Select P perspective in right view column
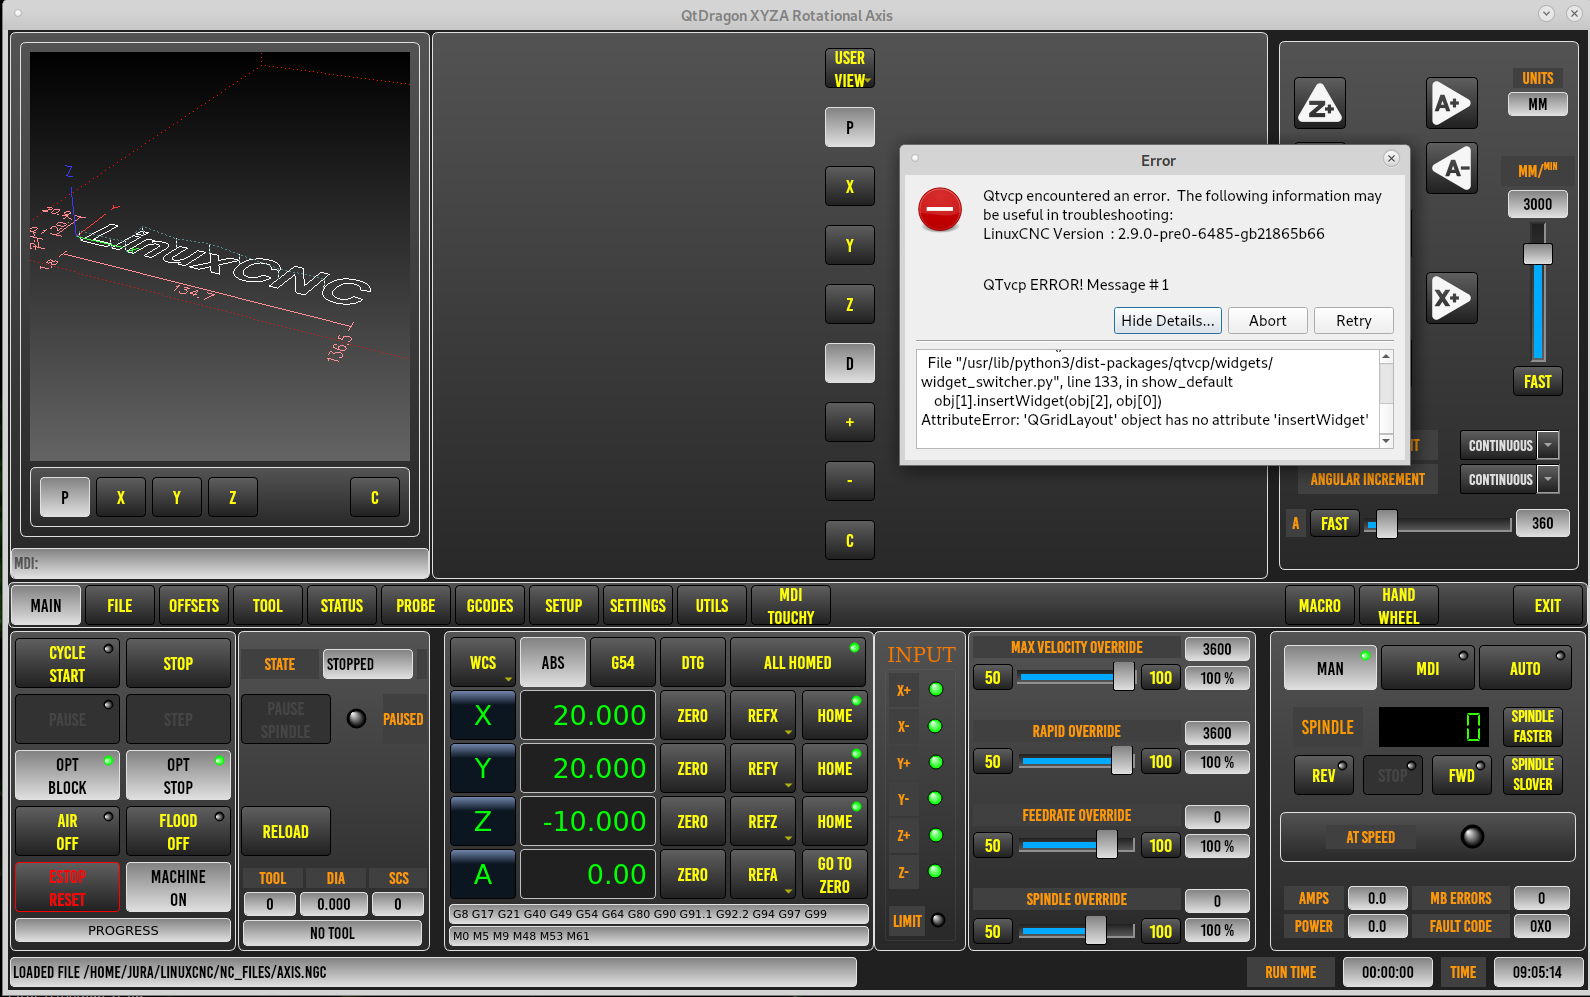The image size is (1590, 997). pyautogui.click(x=850, y=127)
